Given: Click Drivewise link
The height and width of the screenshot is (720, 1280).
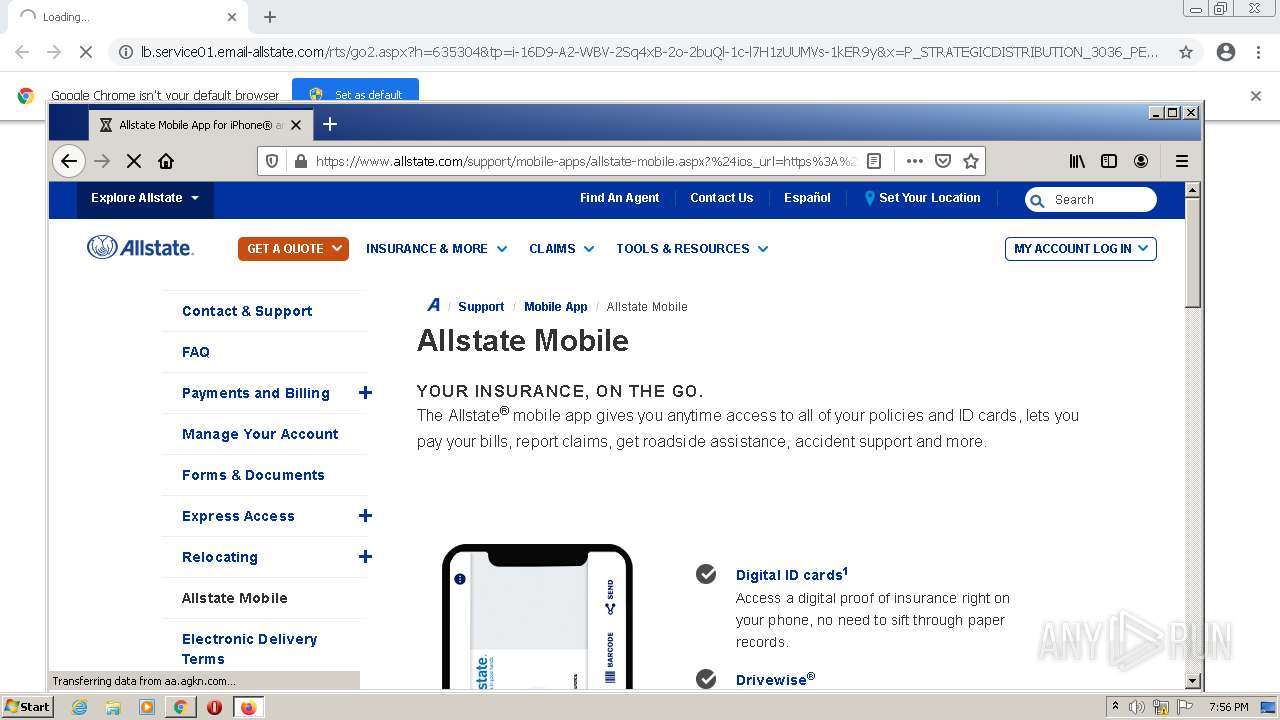Looking at the screenshot, I should (x=775, y=679).
